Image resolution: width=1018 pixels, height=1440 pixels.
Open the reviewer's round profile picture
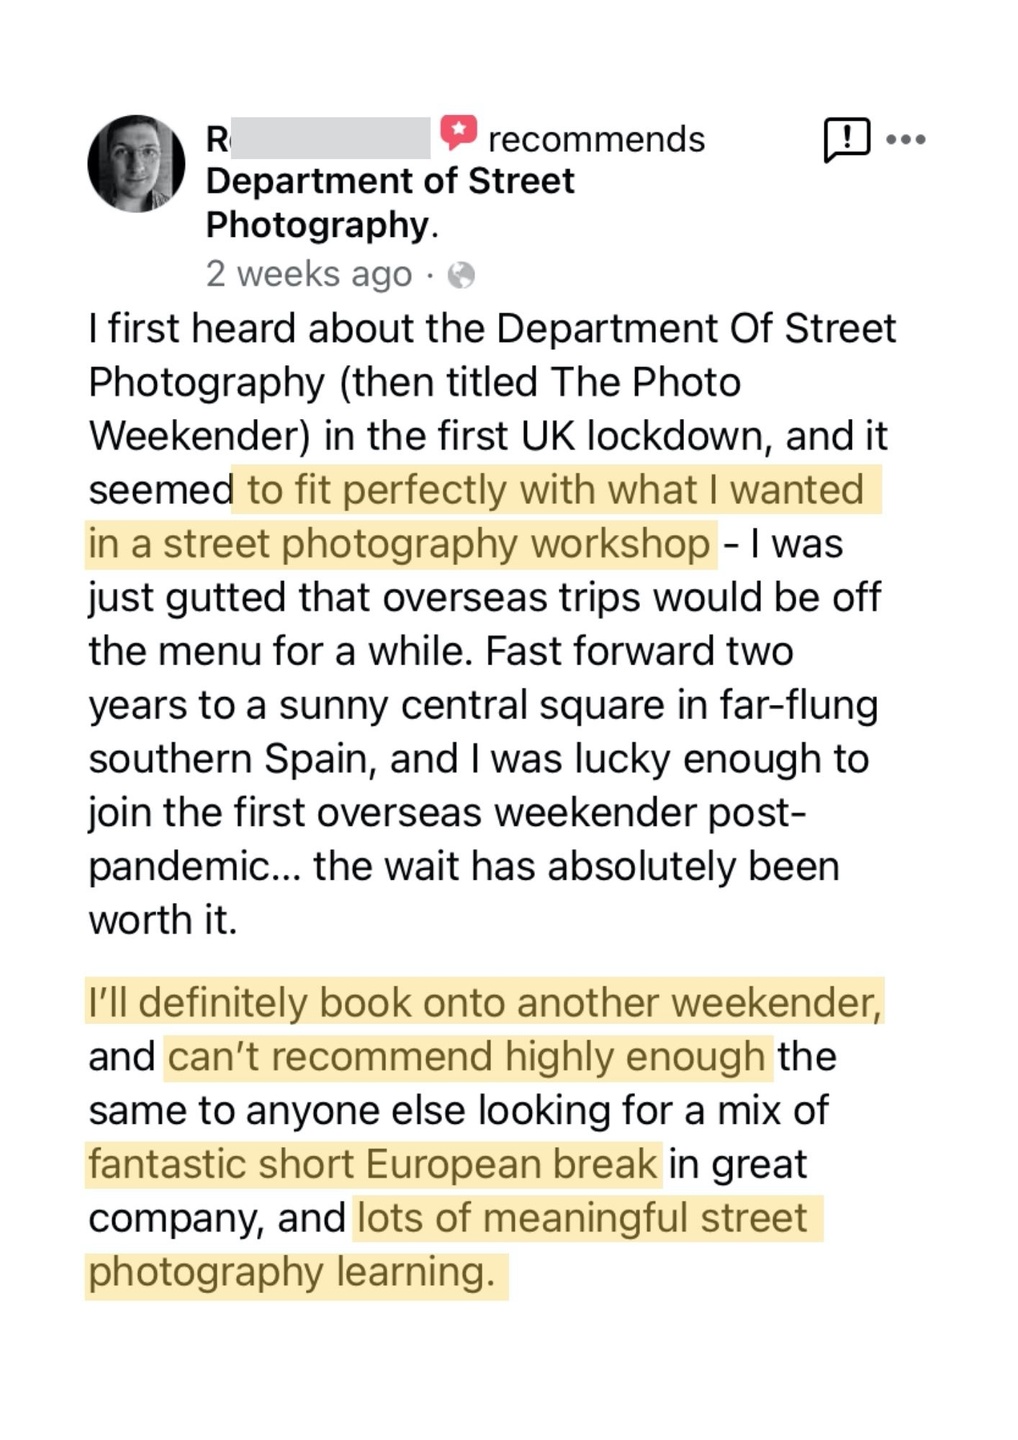click(x=136, y=164)
